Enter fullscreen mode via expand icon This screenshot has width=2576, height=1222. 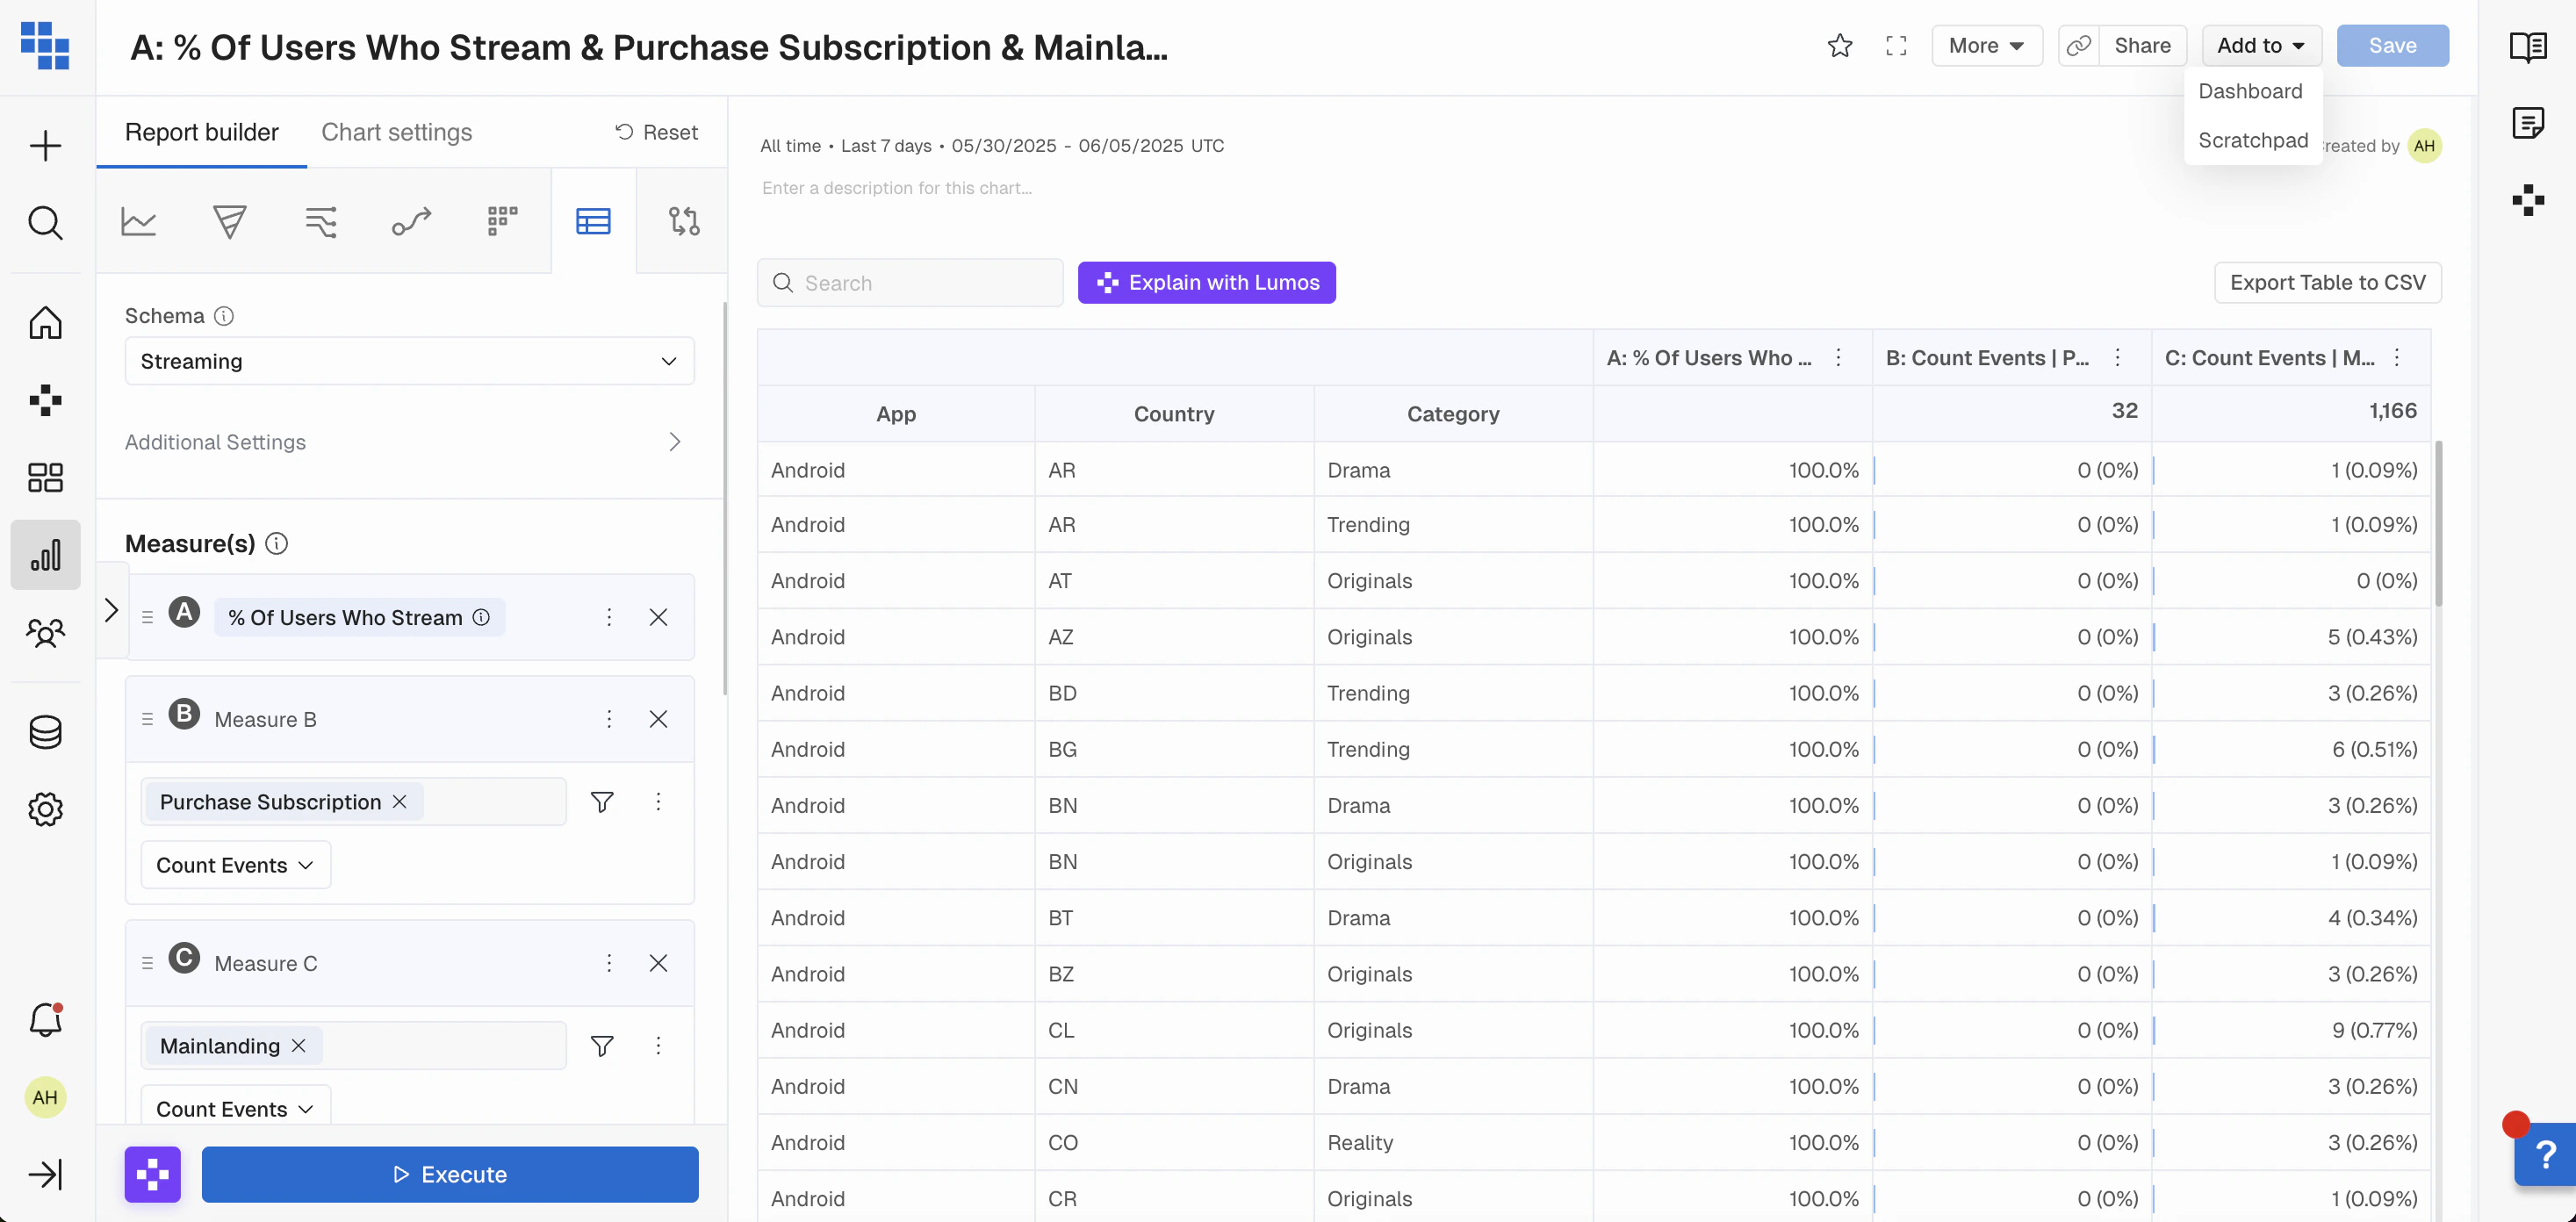point(1896,46)
